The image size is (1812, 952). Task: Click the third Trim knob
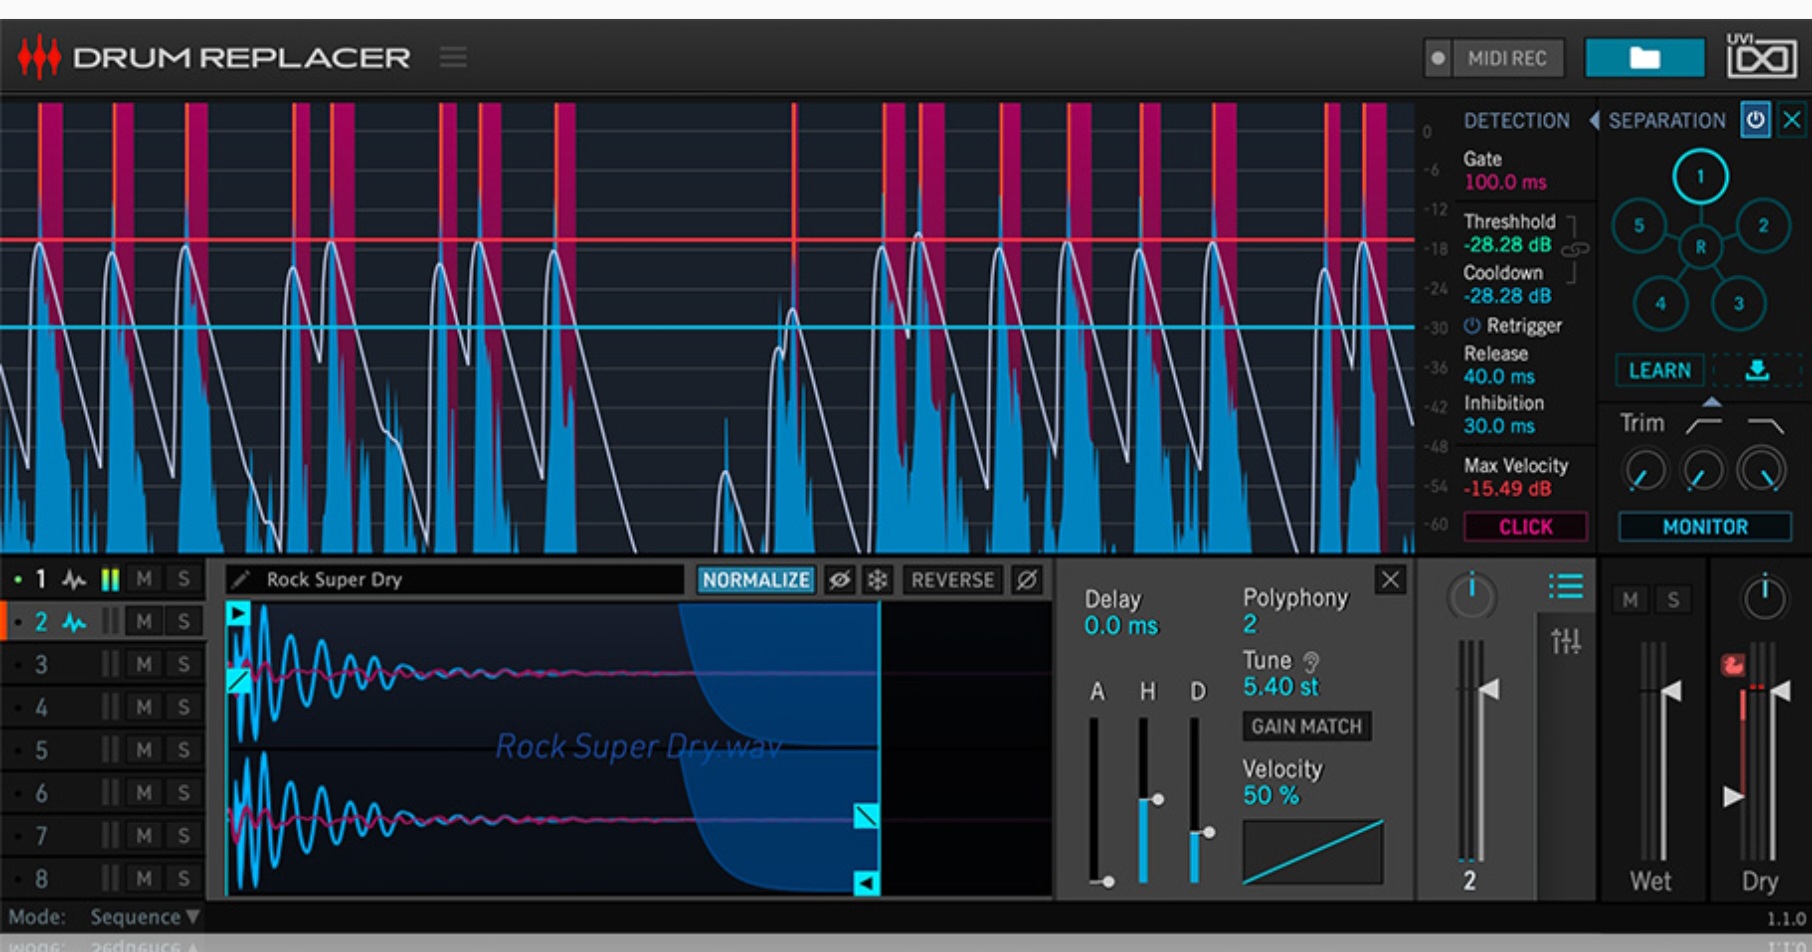click(1761, 469)
